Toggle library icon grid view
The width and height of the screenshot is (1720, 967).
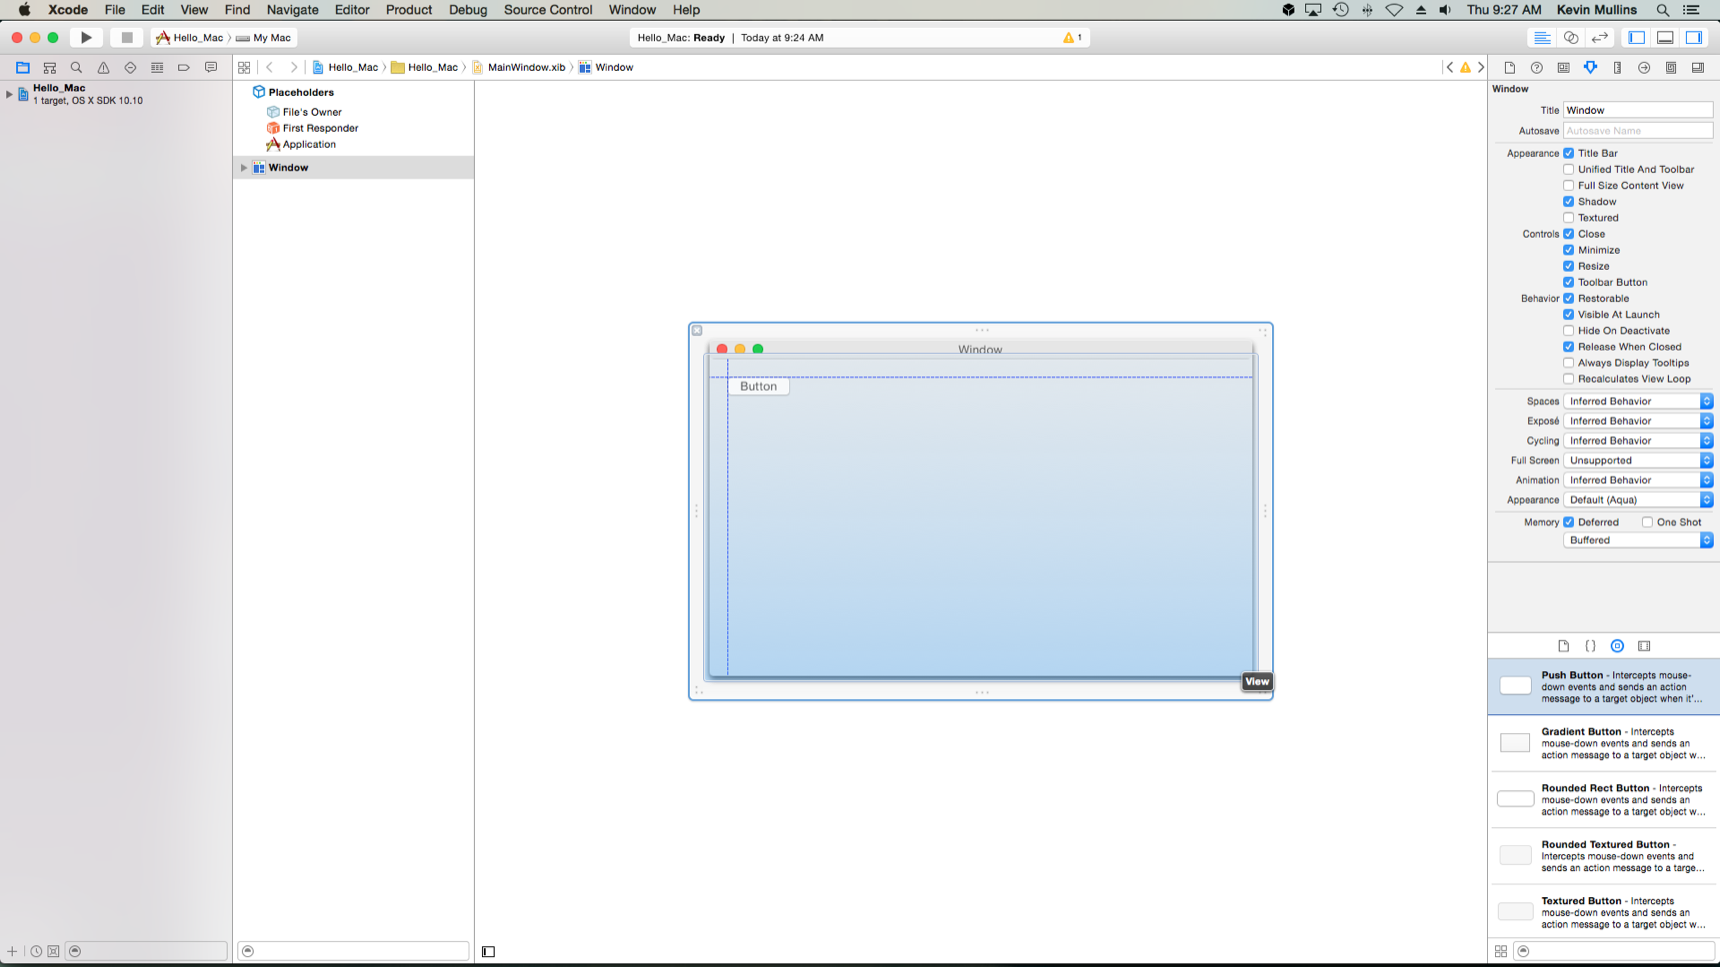(1501, 951)
